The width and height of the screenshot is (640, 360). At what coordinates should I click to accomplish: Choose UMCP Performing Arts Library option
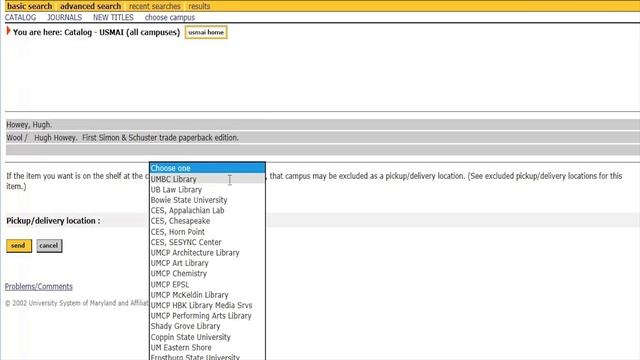point(207,316)
